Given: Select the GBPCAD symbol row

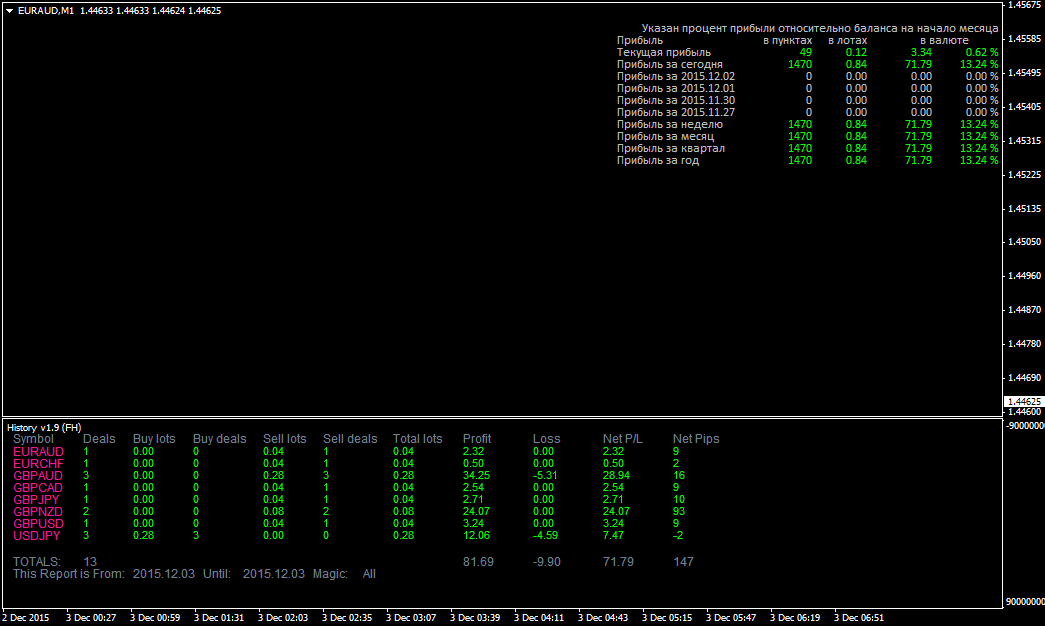Looking at the screenshot, I should pos(38,487).
